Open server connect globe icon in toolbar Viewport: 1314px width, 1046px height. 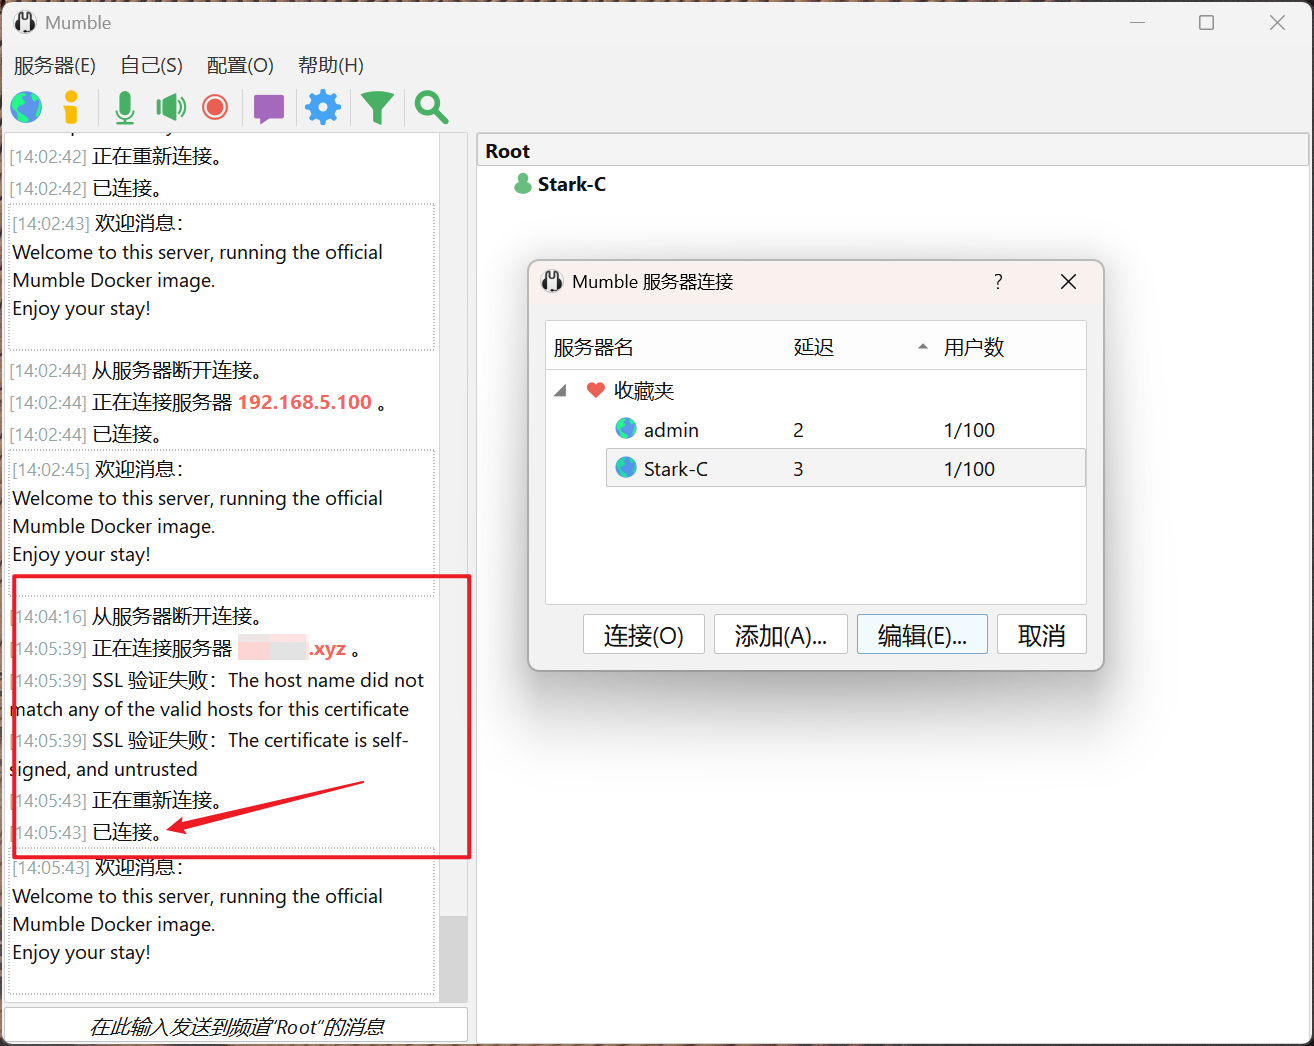26,107
